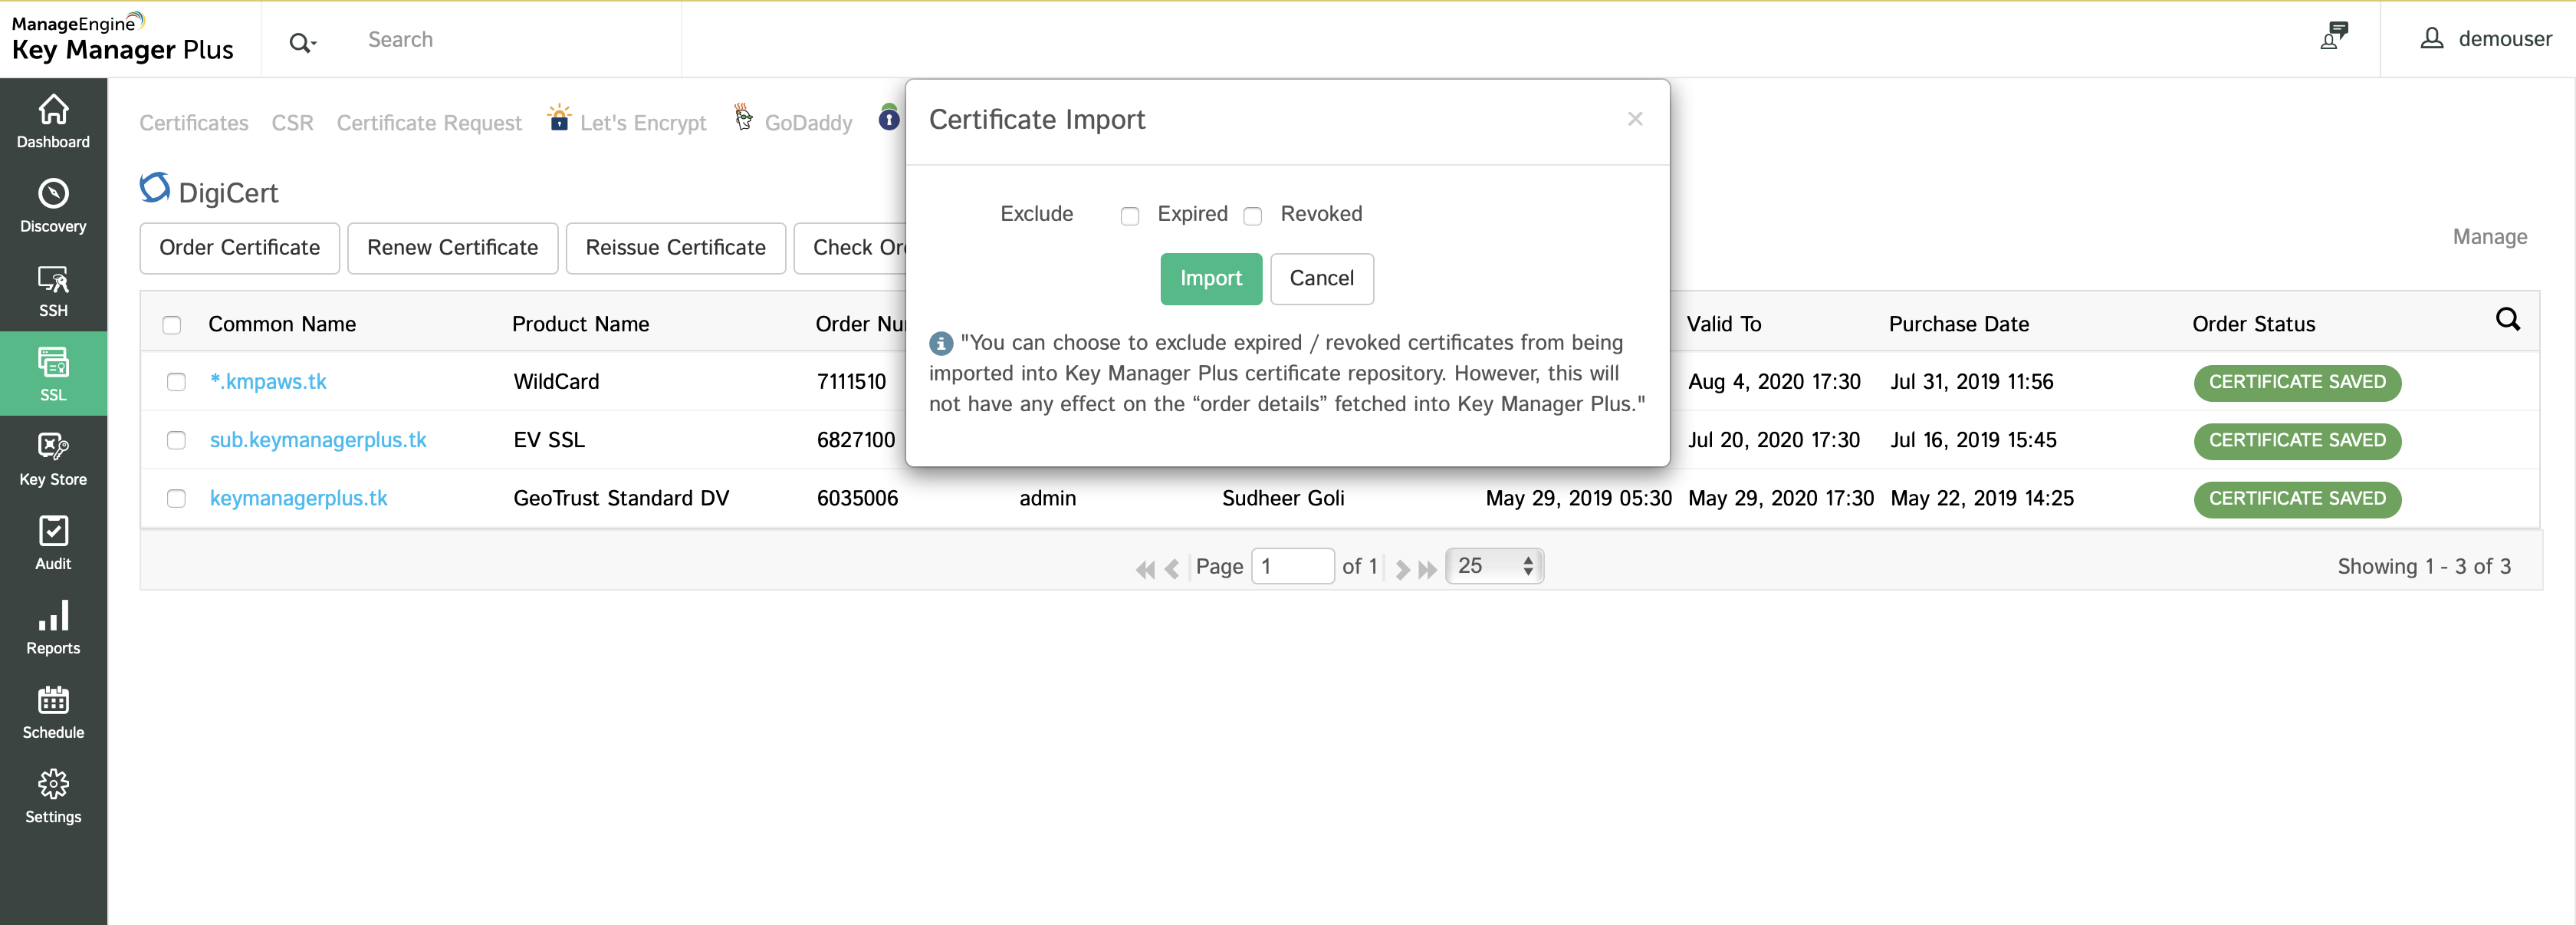Image resolution: width=2576 pixels, height=925 pixels.
Task: Open the Key Store section
Action: coord(53,459)
